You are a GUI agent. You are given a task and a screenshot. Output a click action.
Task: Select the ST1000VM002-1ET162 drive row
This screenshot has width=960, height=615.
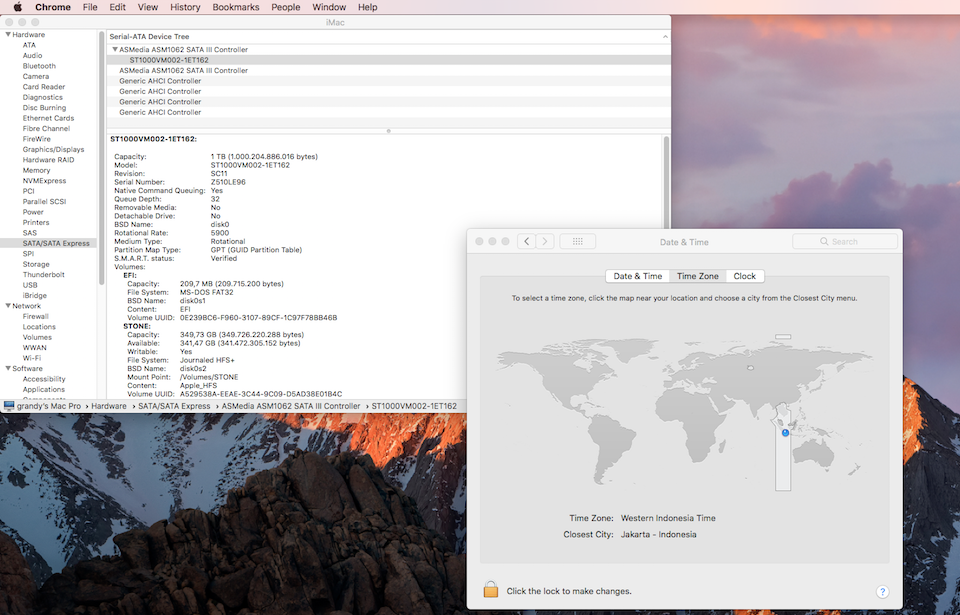point(169,60)
